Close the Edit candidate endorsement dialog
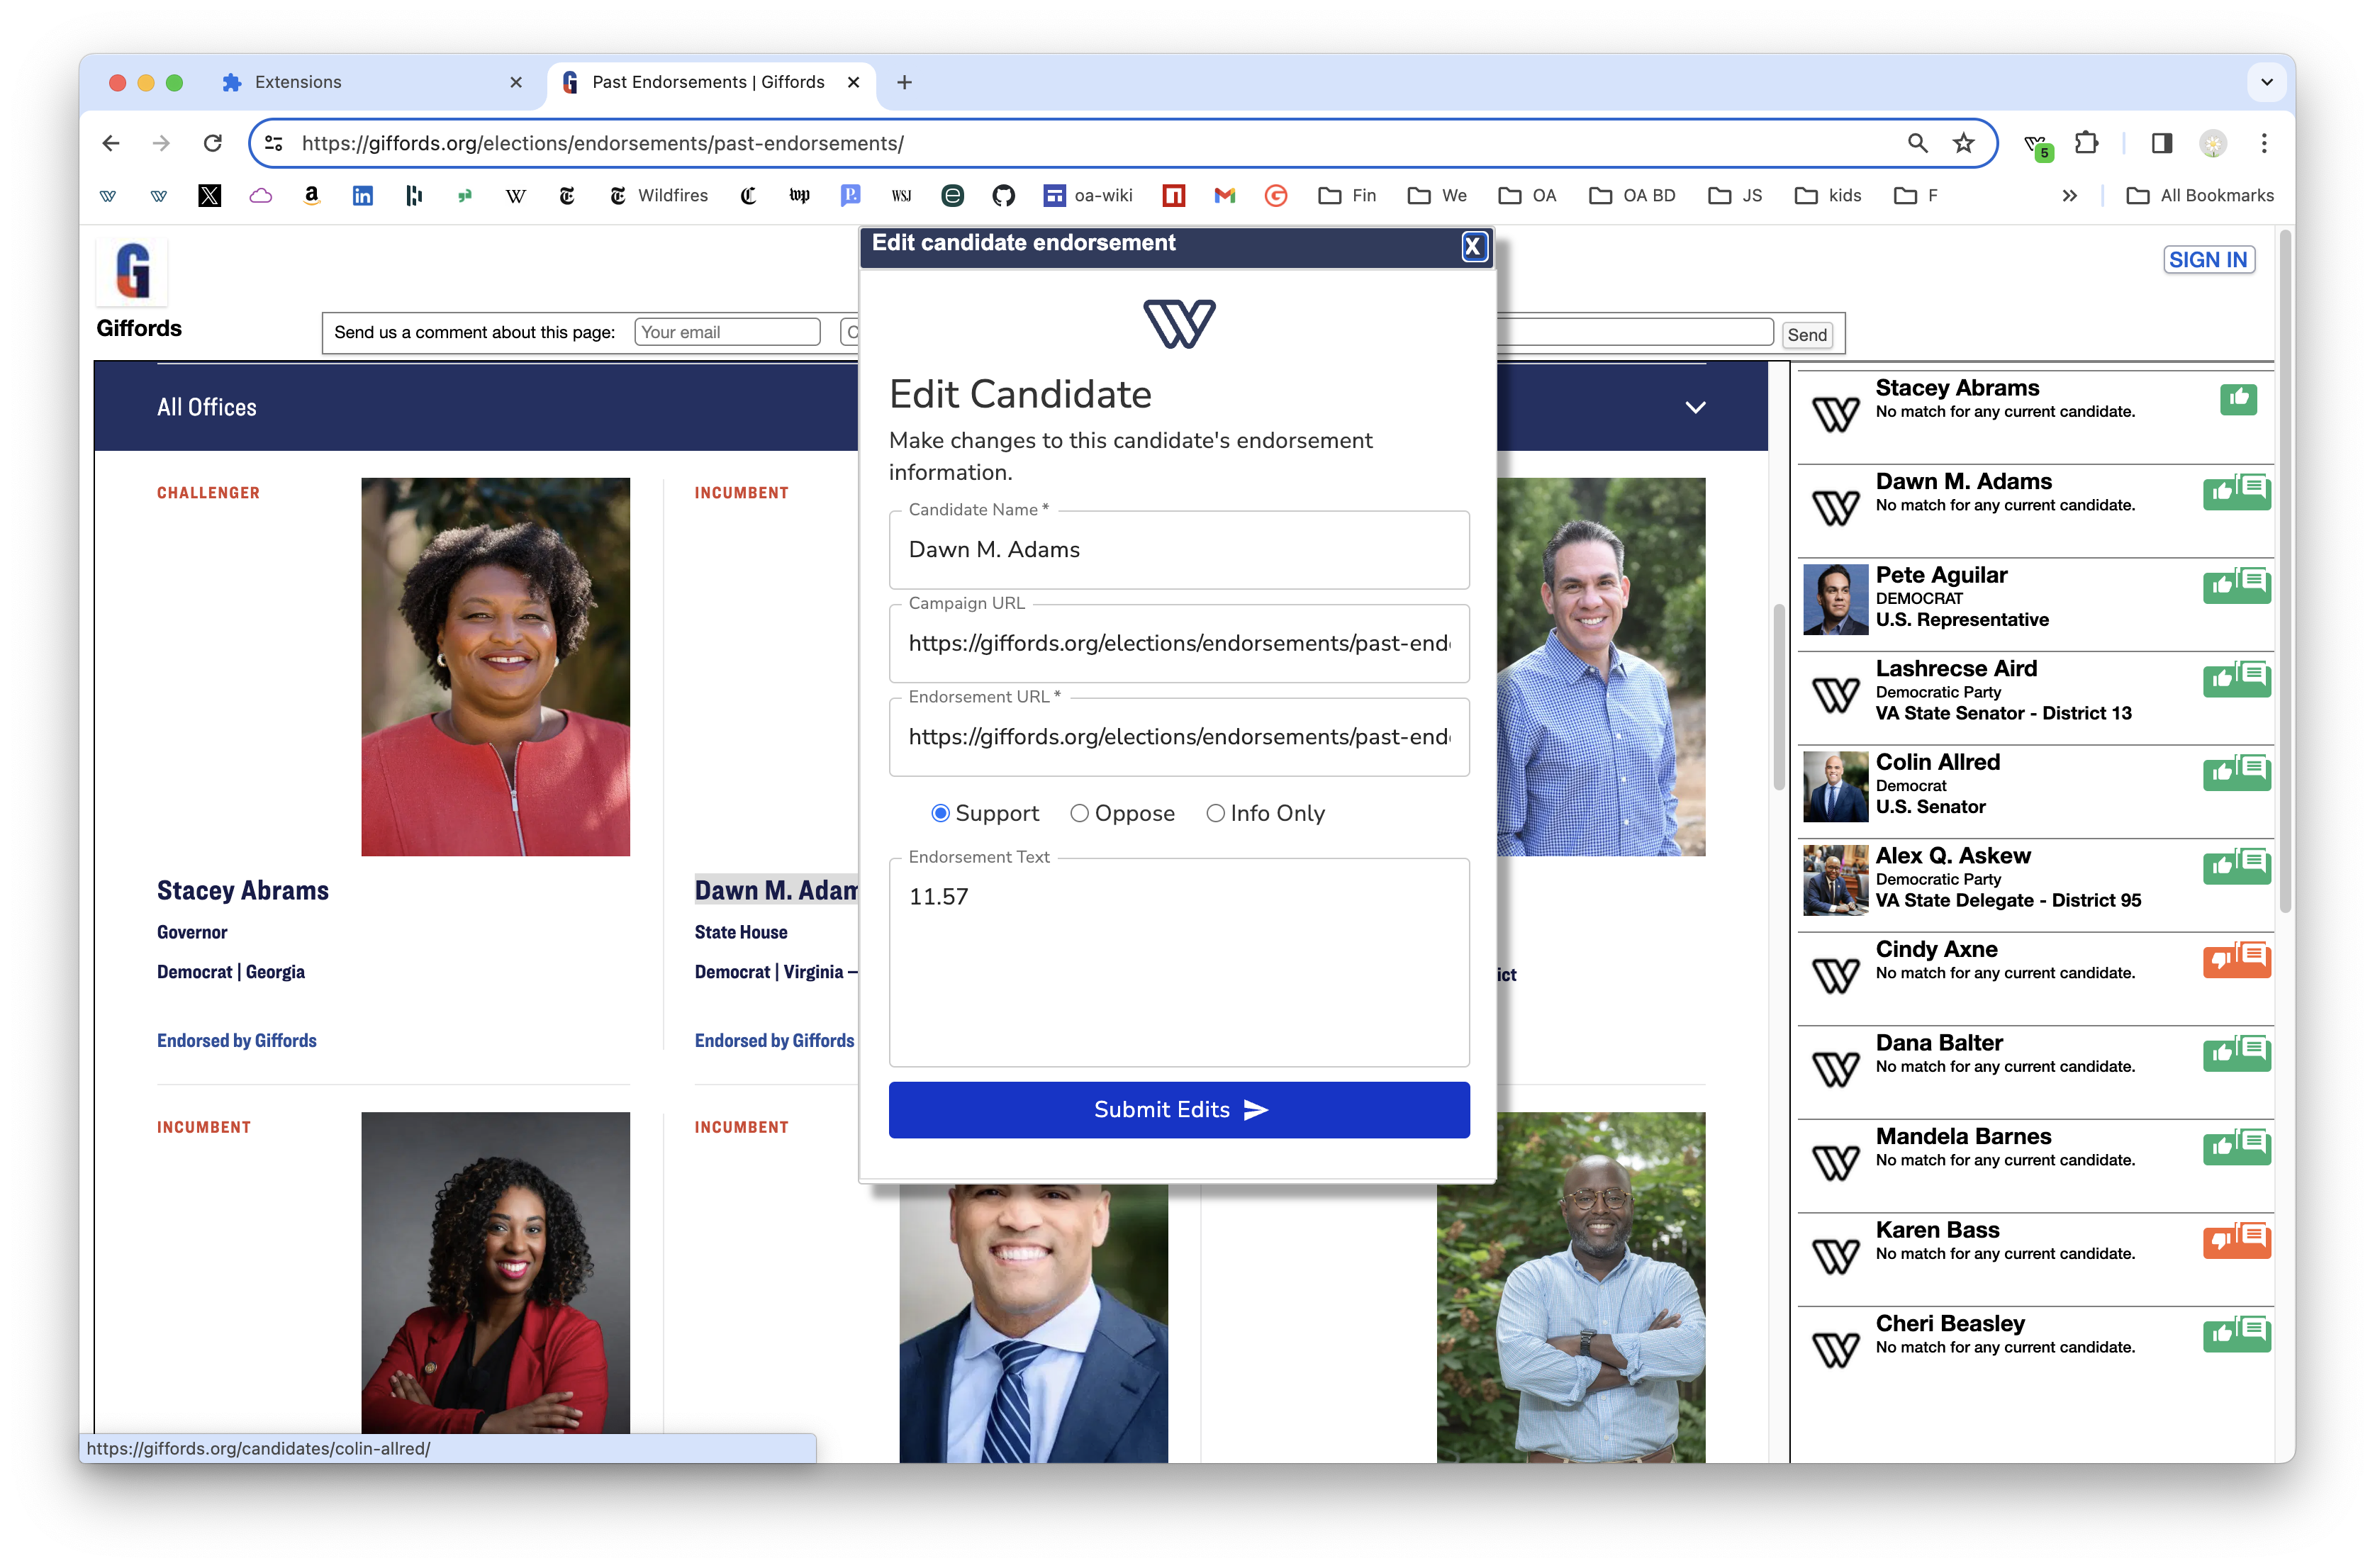The image size is (2375, 1568). [1473, 246]
